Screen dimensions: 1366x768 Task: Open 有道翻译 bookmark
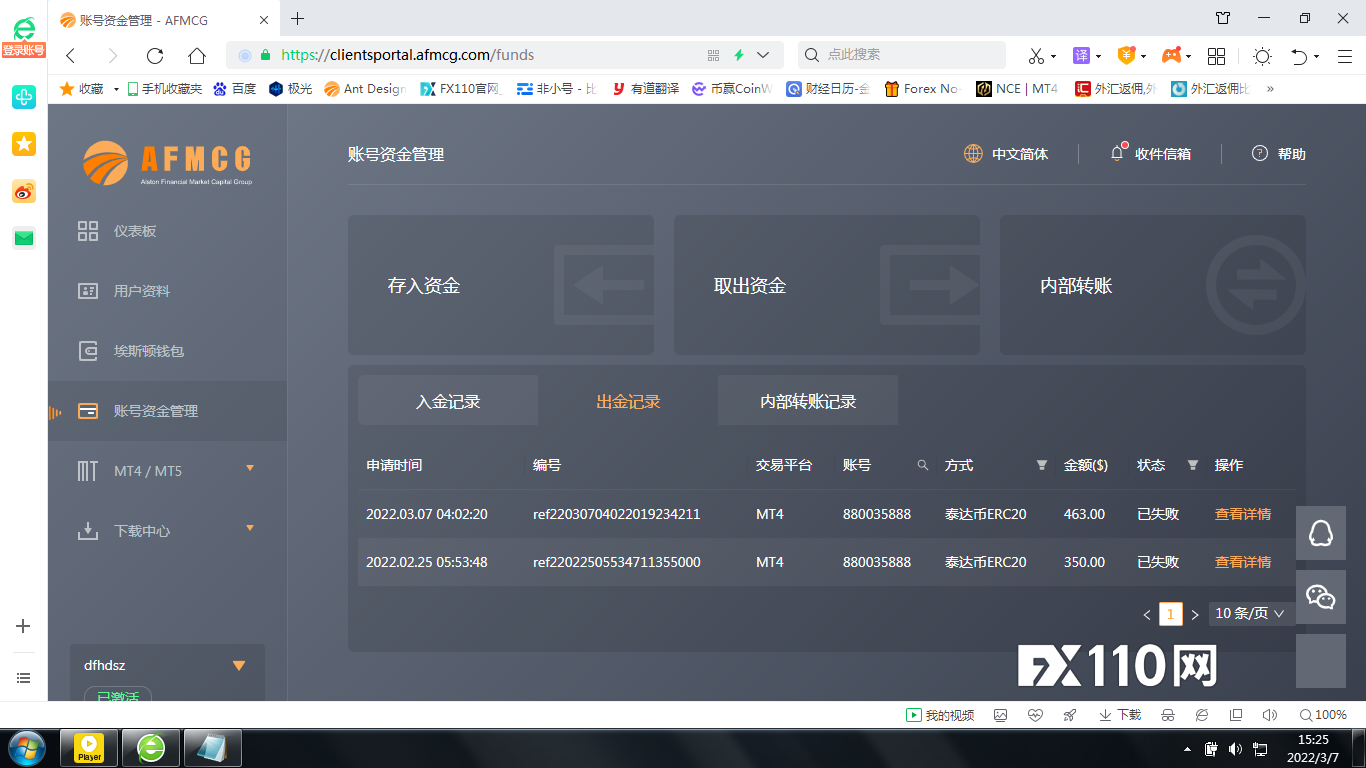pyautogui.click(x=646, y=89)
